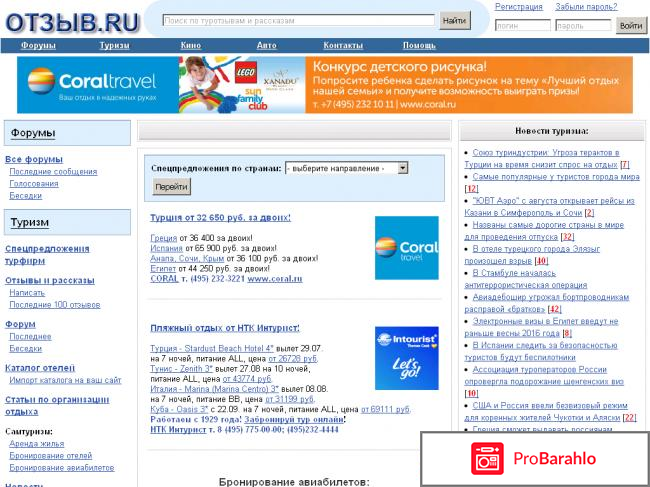Click price link от 26728 руб
The image size is (650, 487).
click(293, 358)
